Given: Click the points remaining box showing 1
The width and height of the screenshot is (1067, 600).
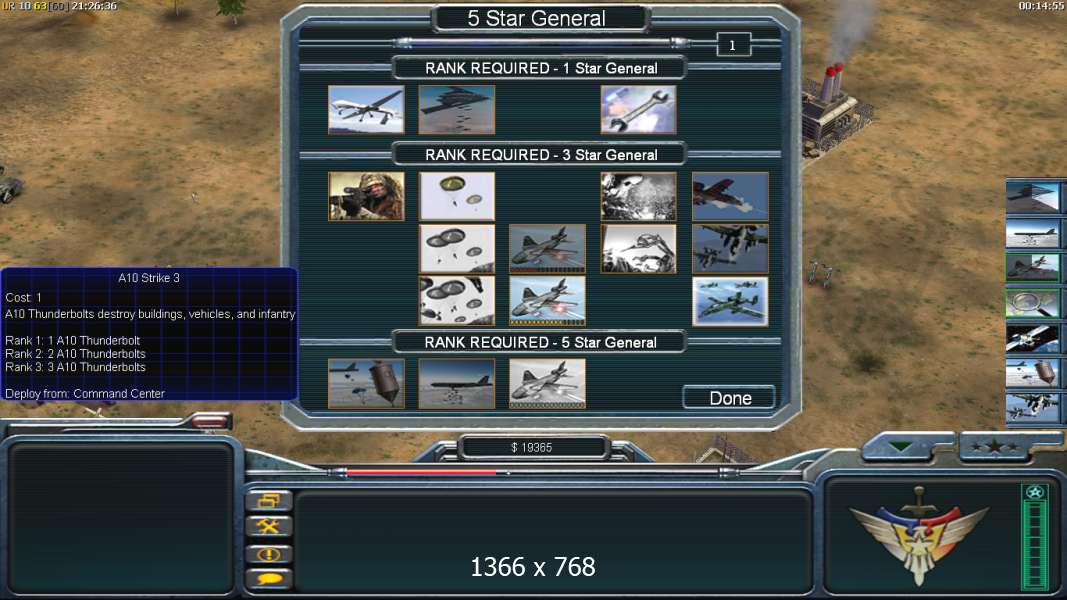Looking at the screenshot, I should tap(733, 45).
